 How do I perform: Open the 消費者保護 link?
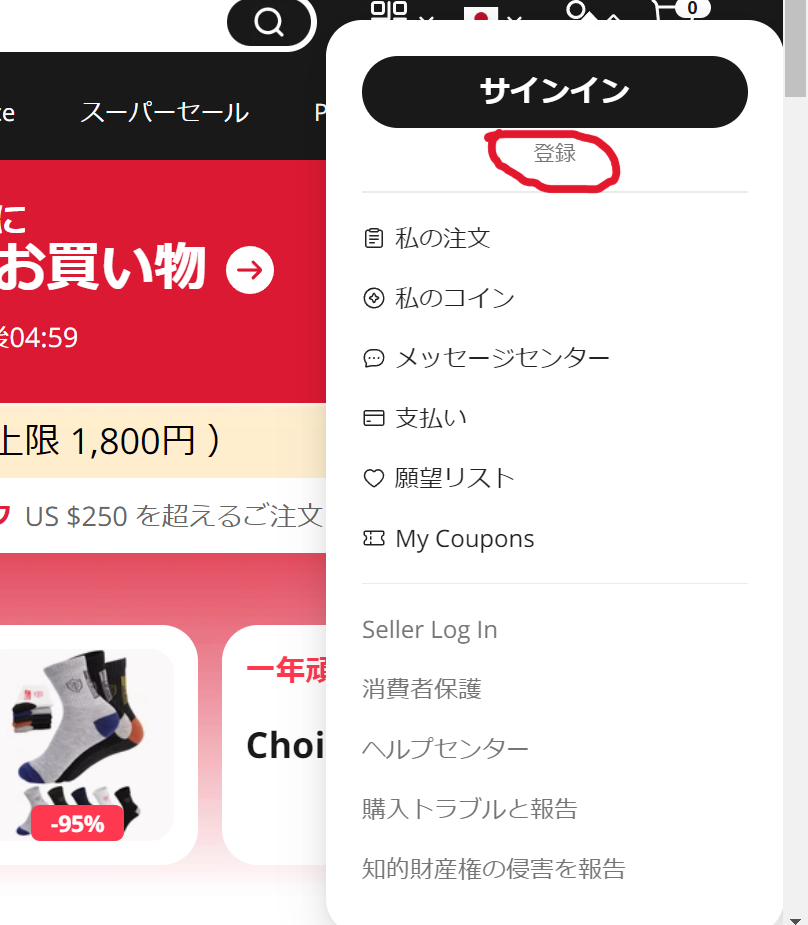pos(422,688)
